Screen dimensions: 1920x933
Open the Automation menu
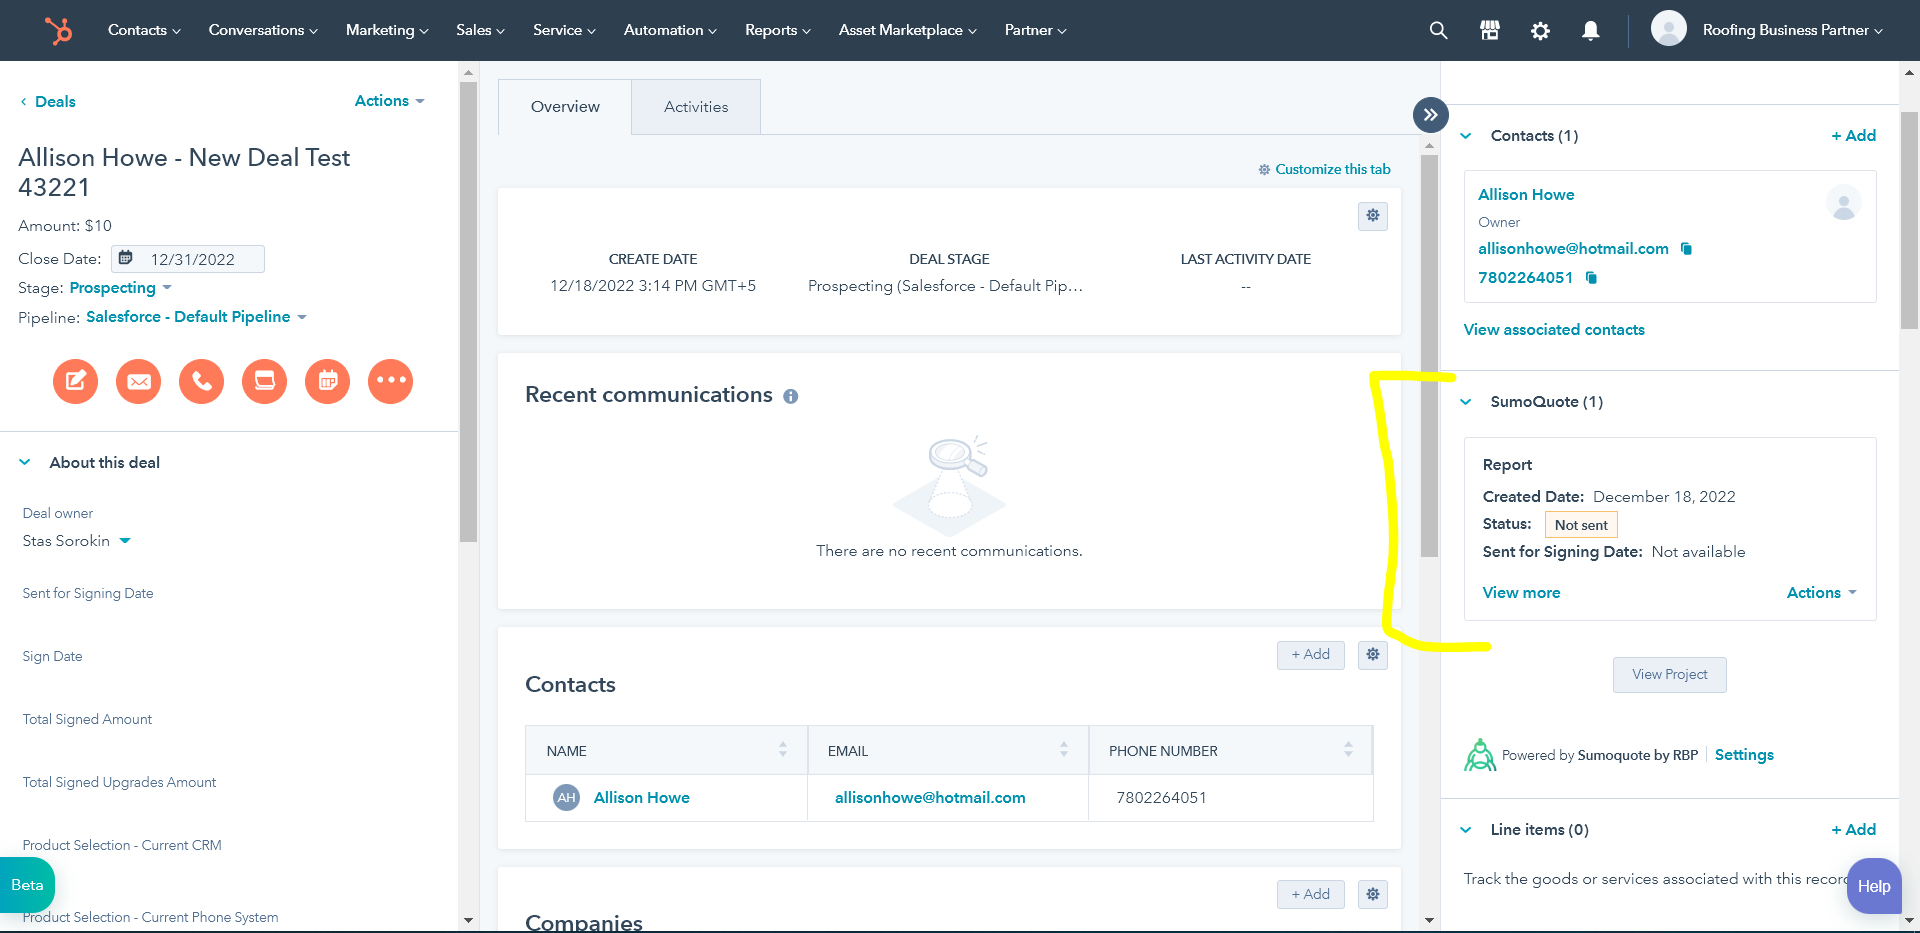tap(670, 31)
